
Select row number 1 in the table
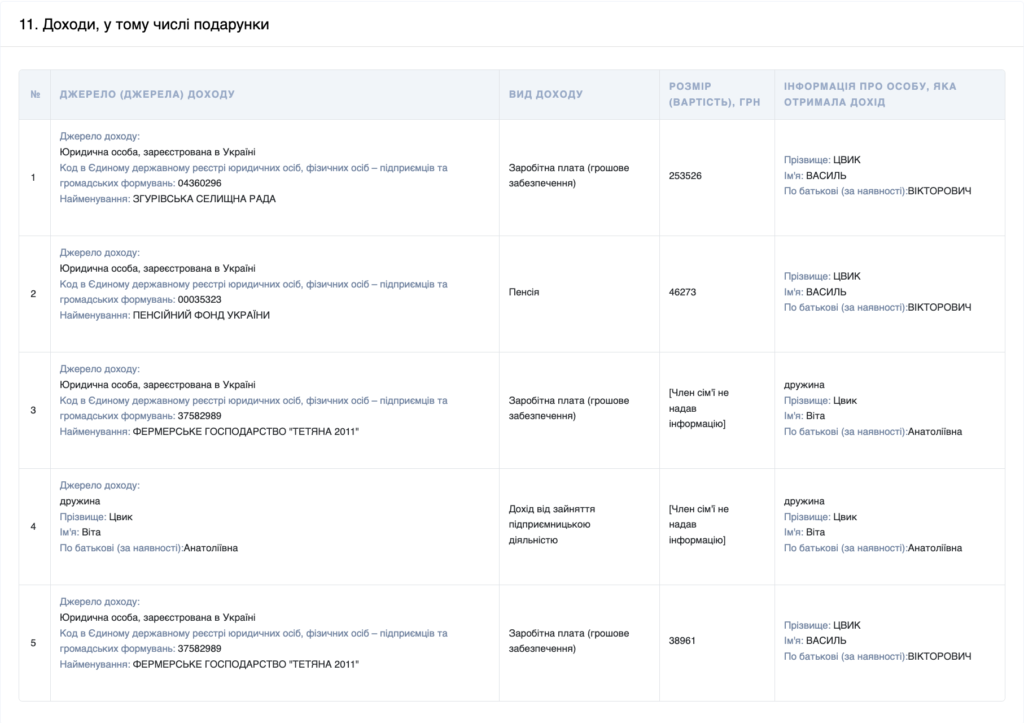pos(34,177)
